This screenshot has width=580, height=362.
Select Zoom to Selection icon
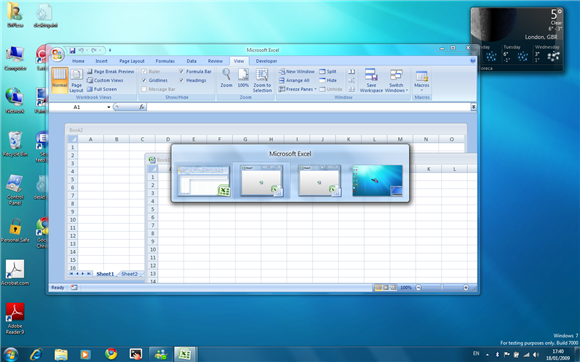(262, 74)
